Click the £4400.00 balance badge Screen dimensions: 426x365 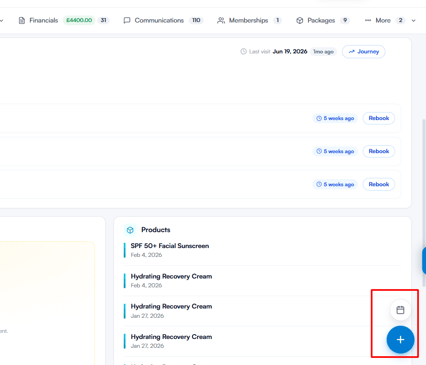tap(79, 20)
